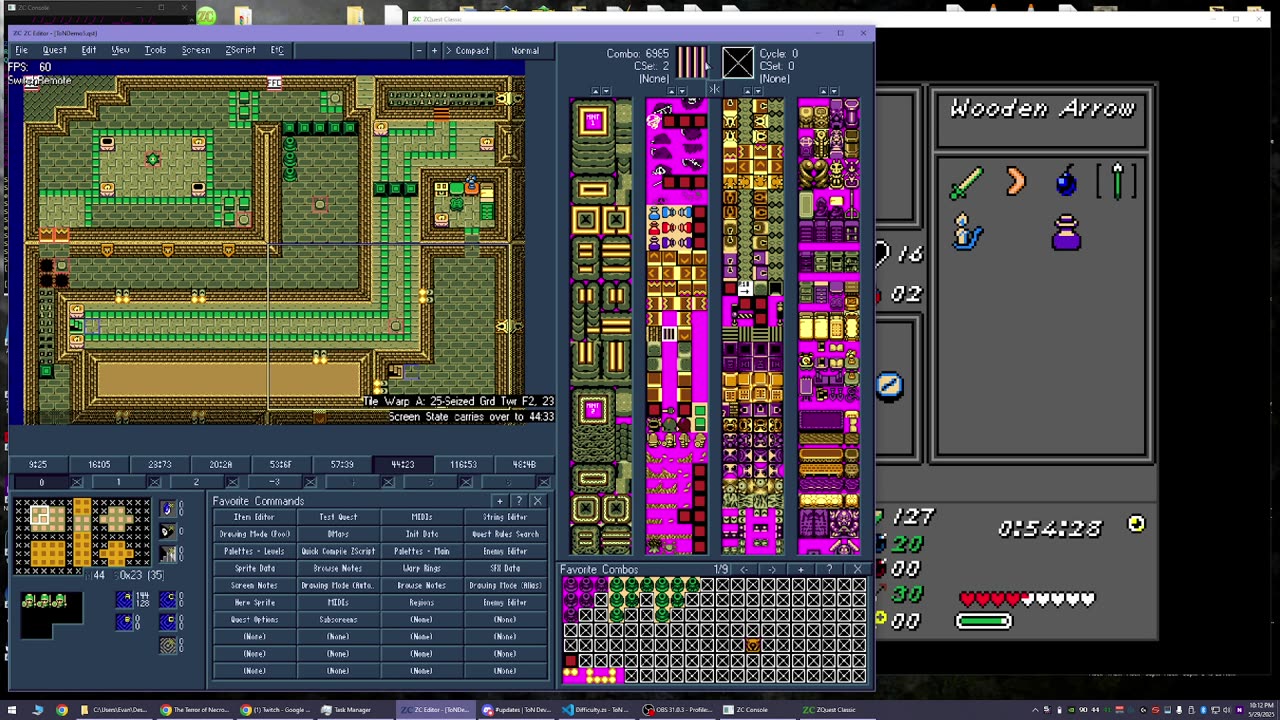
Task: Toggle visibility checkbox beside layer 2
Action: 232,483
